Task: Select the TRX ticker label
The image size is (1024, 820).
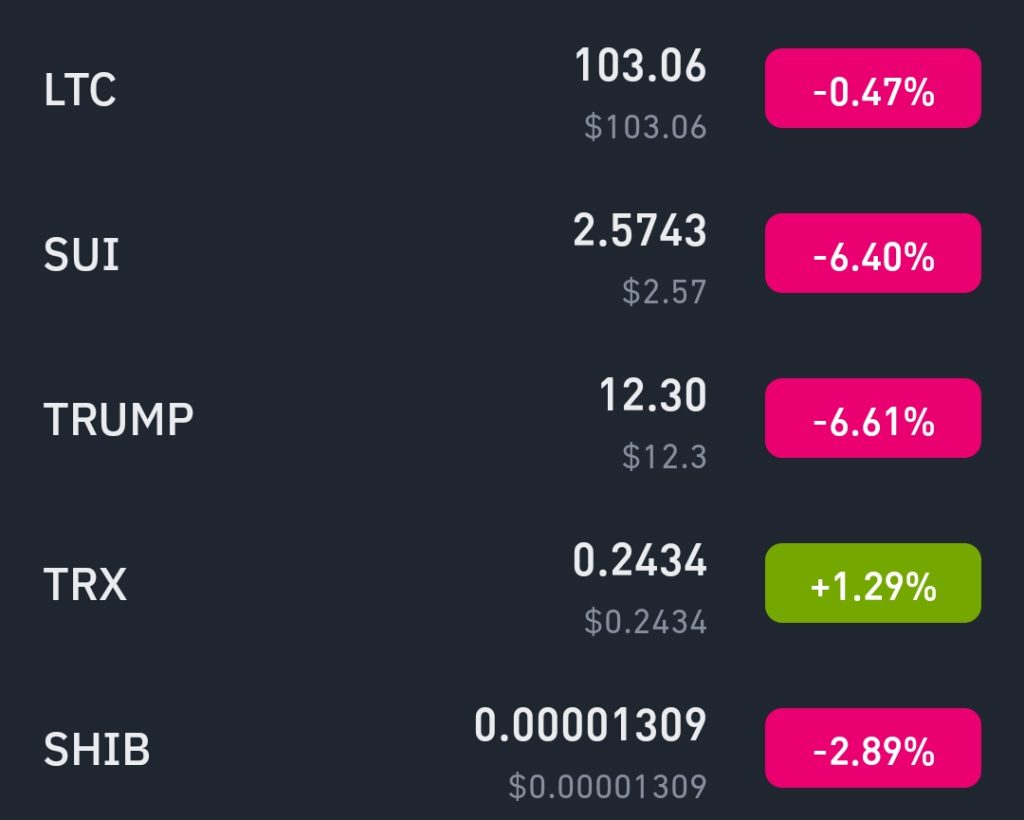Action: [85, 584]
